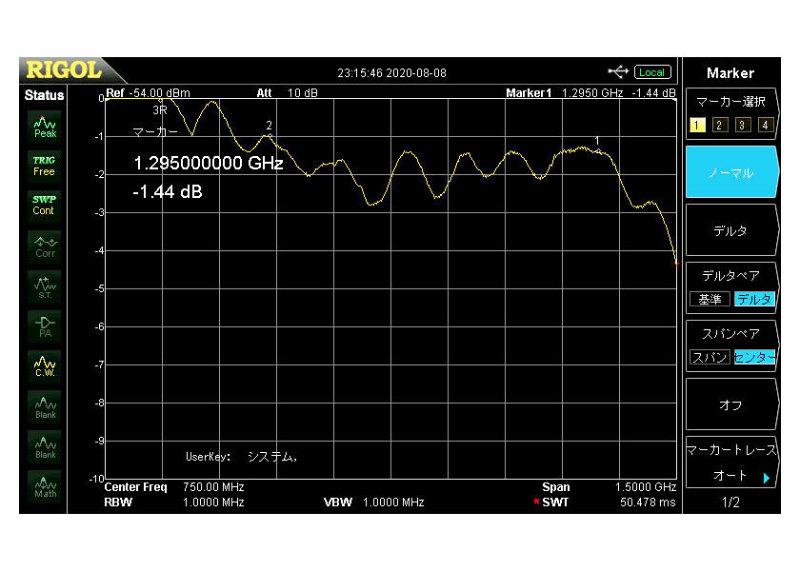
Task: Set スパンペア to スパン option
Action: pyautogui.click(x=709, y=357)
